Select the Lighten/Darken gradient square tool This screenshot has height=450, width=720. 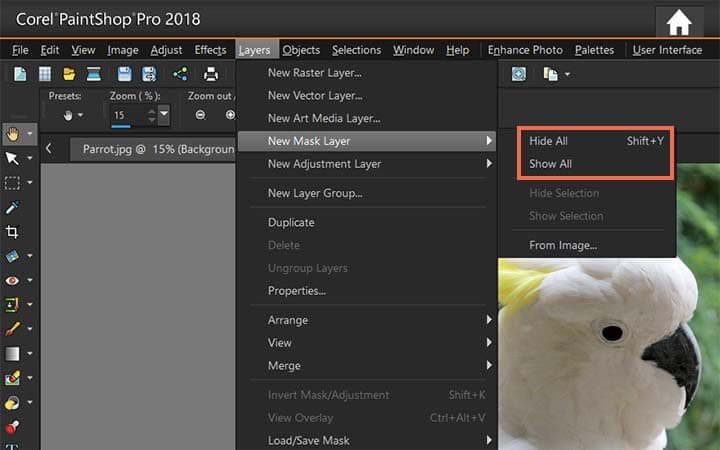click(12, 354)
